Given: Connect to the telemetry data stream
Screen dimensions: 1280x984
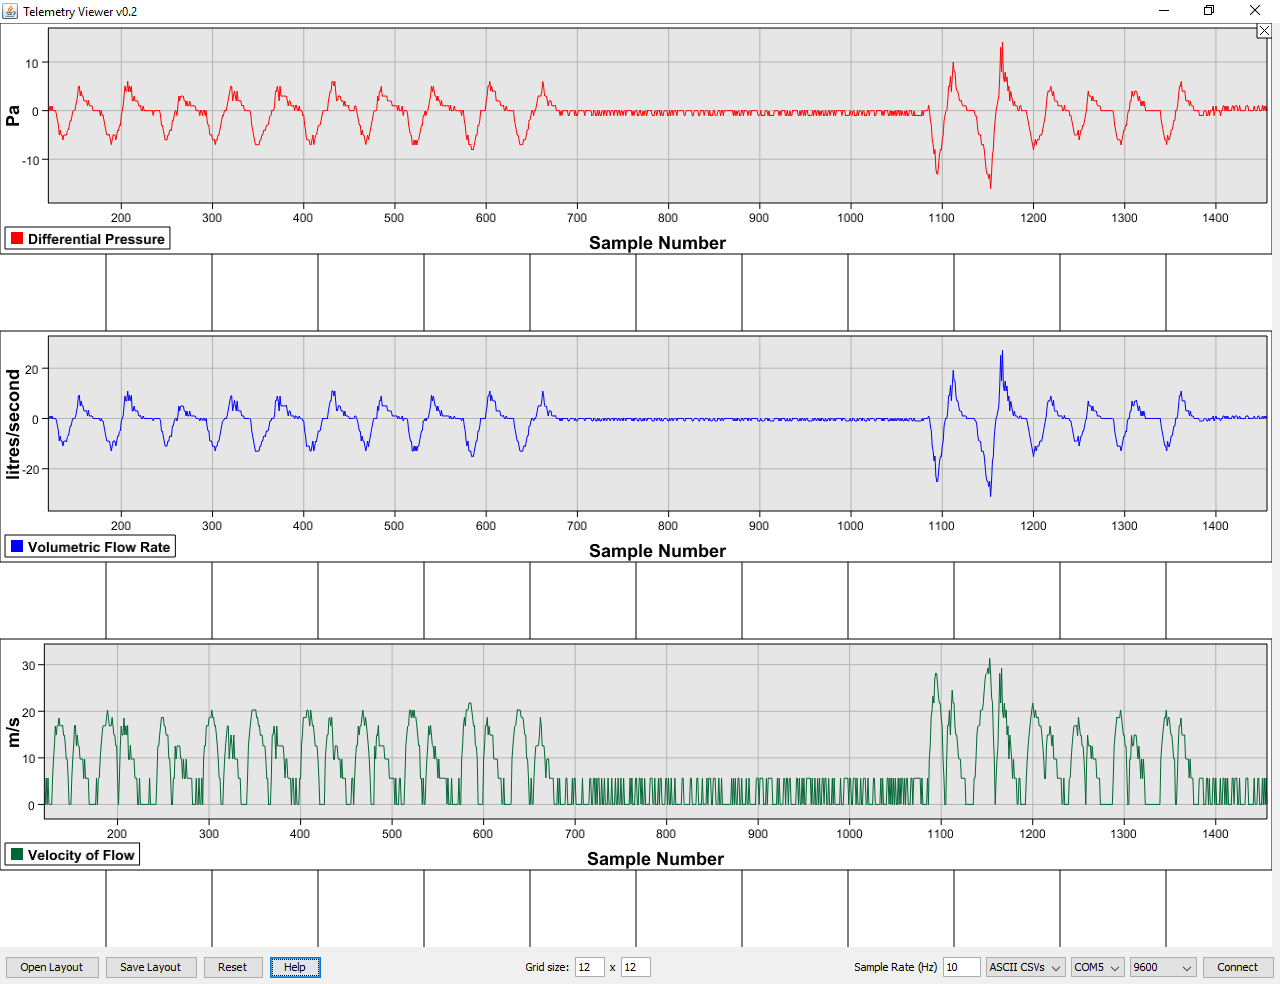Looking at the screenshot, I should 1237,967.
